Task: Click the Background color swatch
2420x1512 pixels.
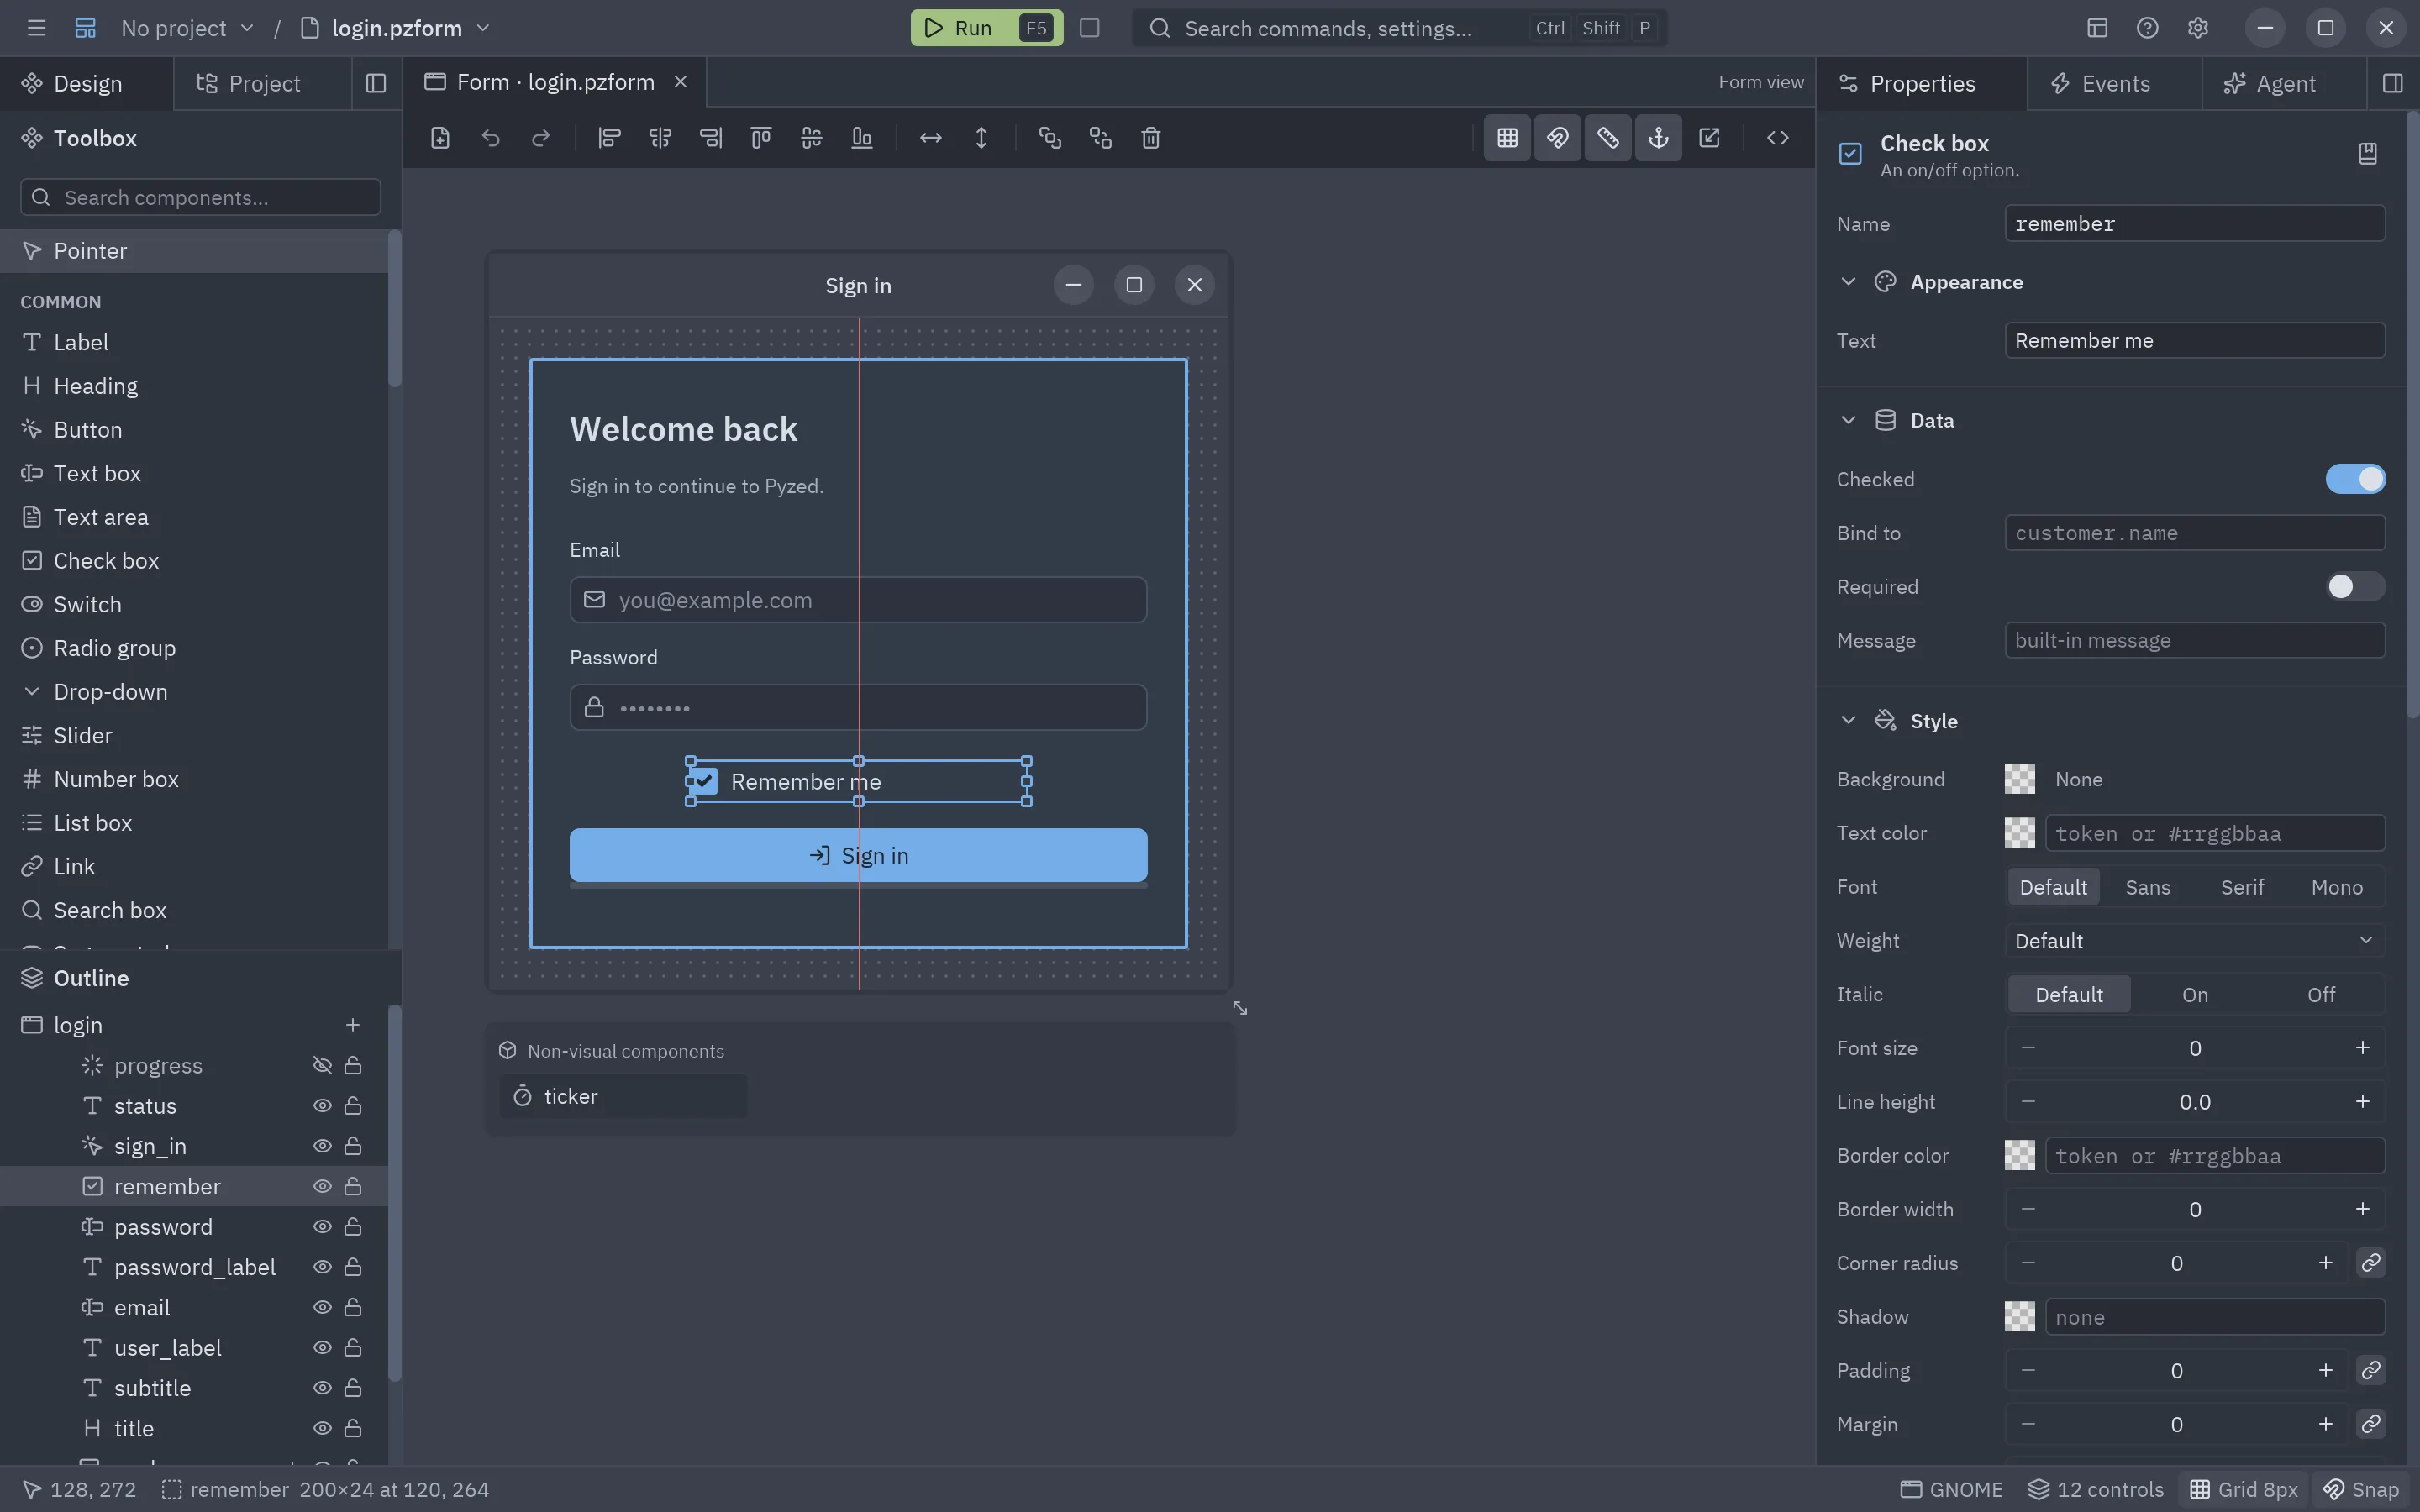Action: pos(2019,779)
